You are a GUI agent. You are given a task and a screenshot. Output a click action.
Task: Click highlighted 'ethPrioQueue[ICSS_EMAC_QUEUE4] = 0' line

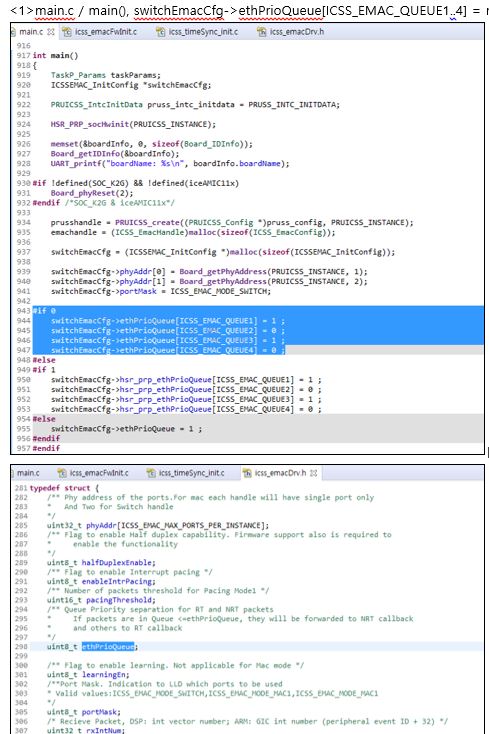(x=168, y=350)
